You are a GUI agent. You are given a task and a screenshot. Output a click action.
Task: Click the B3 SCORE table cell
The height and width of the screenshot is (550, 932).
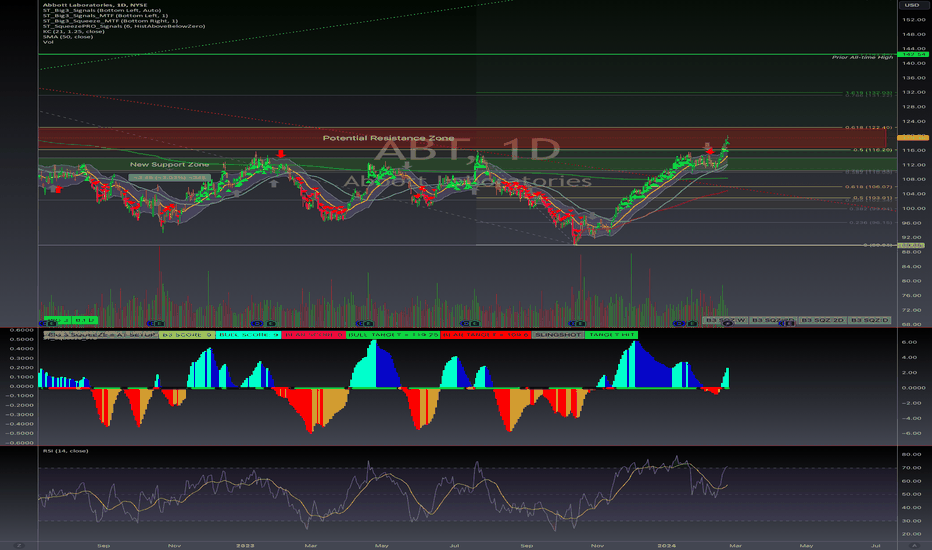click(187, 335)
